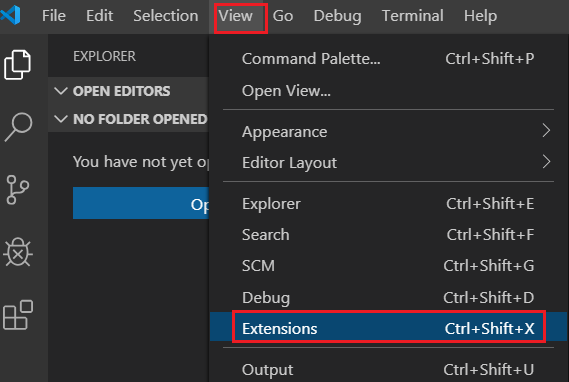Viewport: 569px width, 382px height.
Task: Expand the Appearance submenu
Action: pyautogui.click(x=388, y=131)
